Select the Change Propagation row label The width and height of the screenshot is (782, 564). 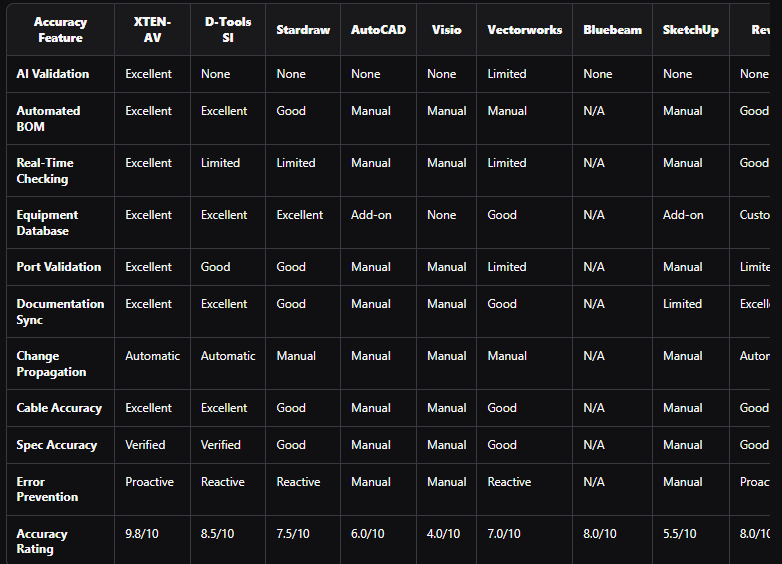click(51, 364)
